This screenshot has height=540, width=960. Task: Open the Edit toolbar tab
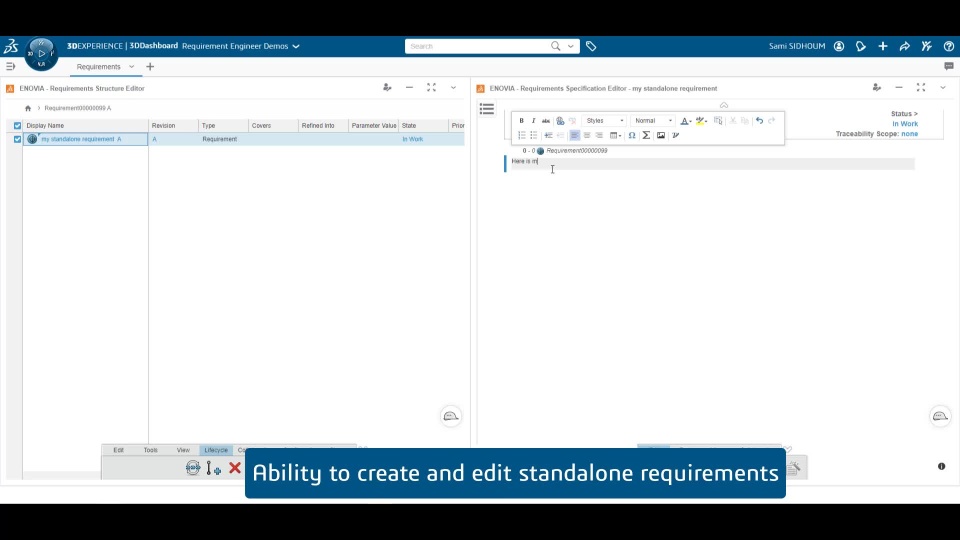tap(118, 450)
